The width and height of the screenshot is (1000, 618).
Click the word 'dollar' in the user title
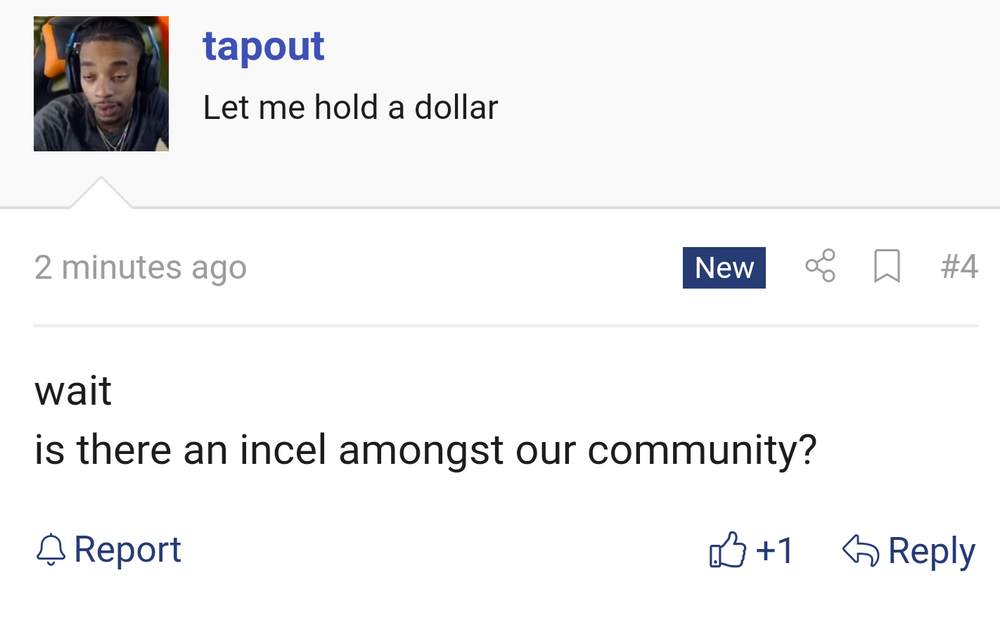coord(455,107)
